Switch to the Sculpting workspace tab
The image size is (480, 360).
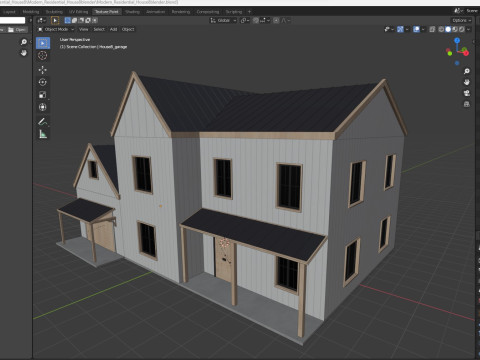click(x=54, y=12)
